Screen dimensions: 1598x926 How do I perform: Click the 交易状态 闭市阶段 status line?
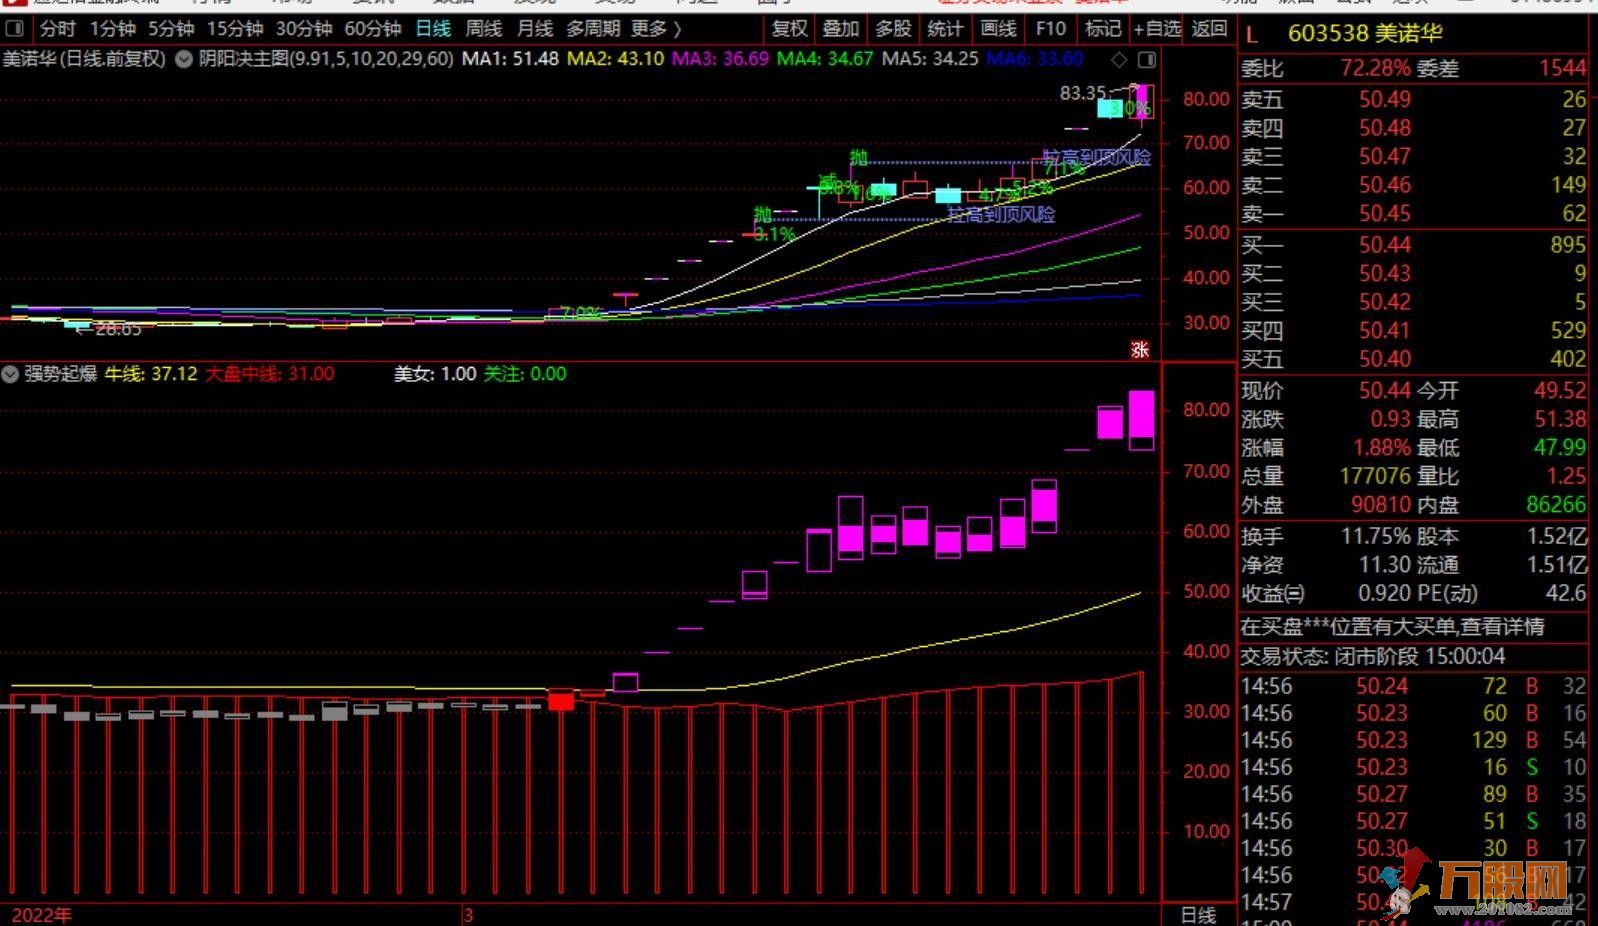coord(1372,657)
